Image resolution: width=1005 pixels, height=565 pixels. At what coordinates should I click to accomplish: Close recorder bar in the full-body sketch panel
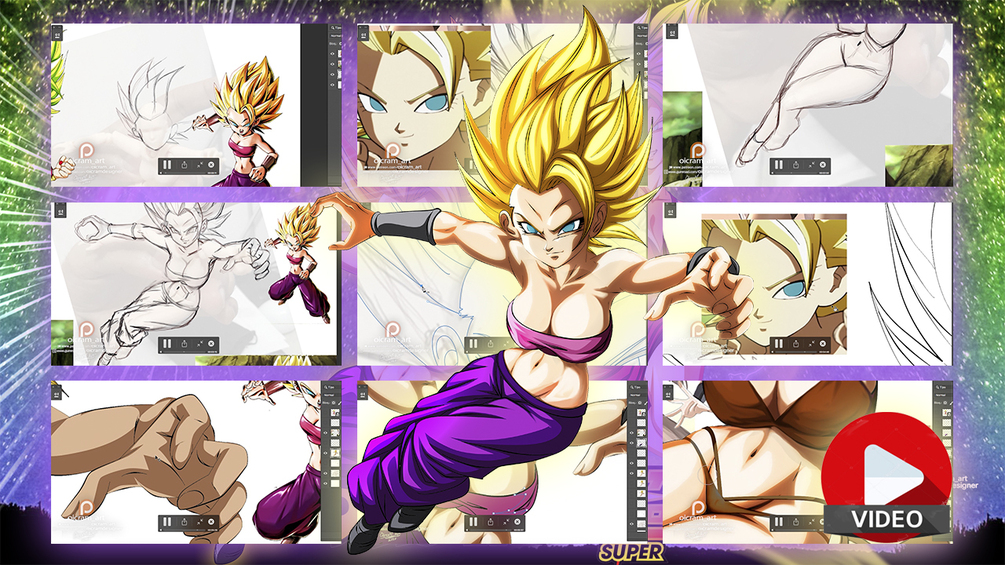click(211, 344)
